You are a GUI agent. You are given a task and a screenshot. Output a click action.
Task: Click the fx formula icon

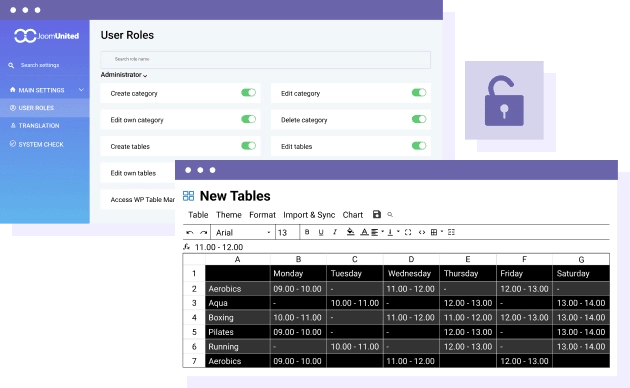pos(186,247)
